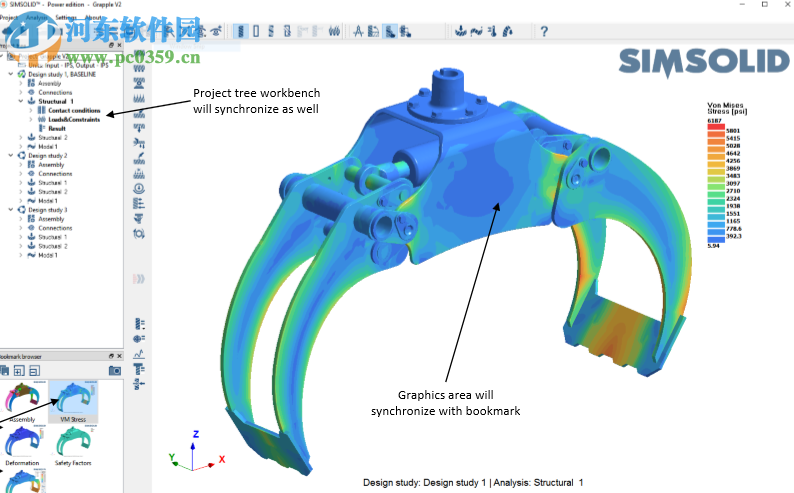Viewport: 794px width, 493px height.
Task: Click the XYZ axis triad in graphics area
Action: coord(195,450)
